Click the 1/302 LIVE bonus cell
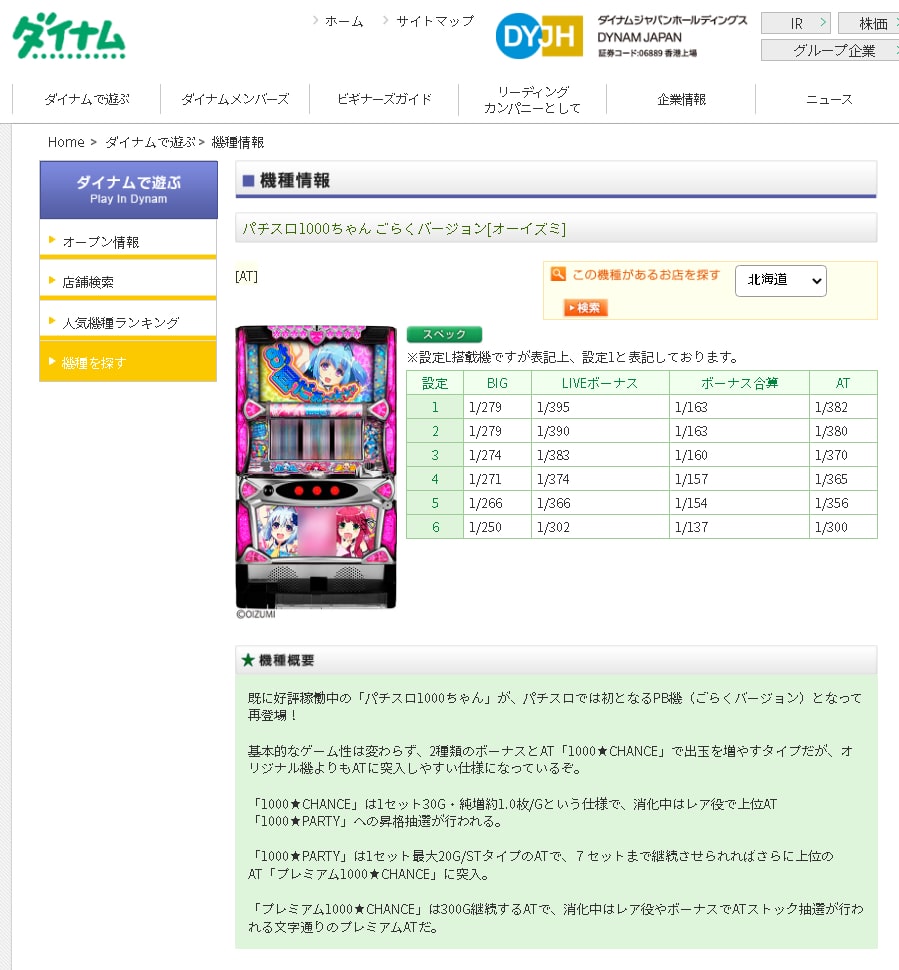Screen dimensions: 899x970 pyautogui.click(x=600, y=527)
